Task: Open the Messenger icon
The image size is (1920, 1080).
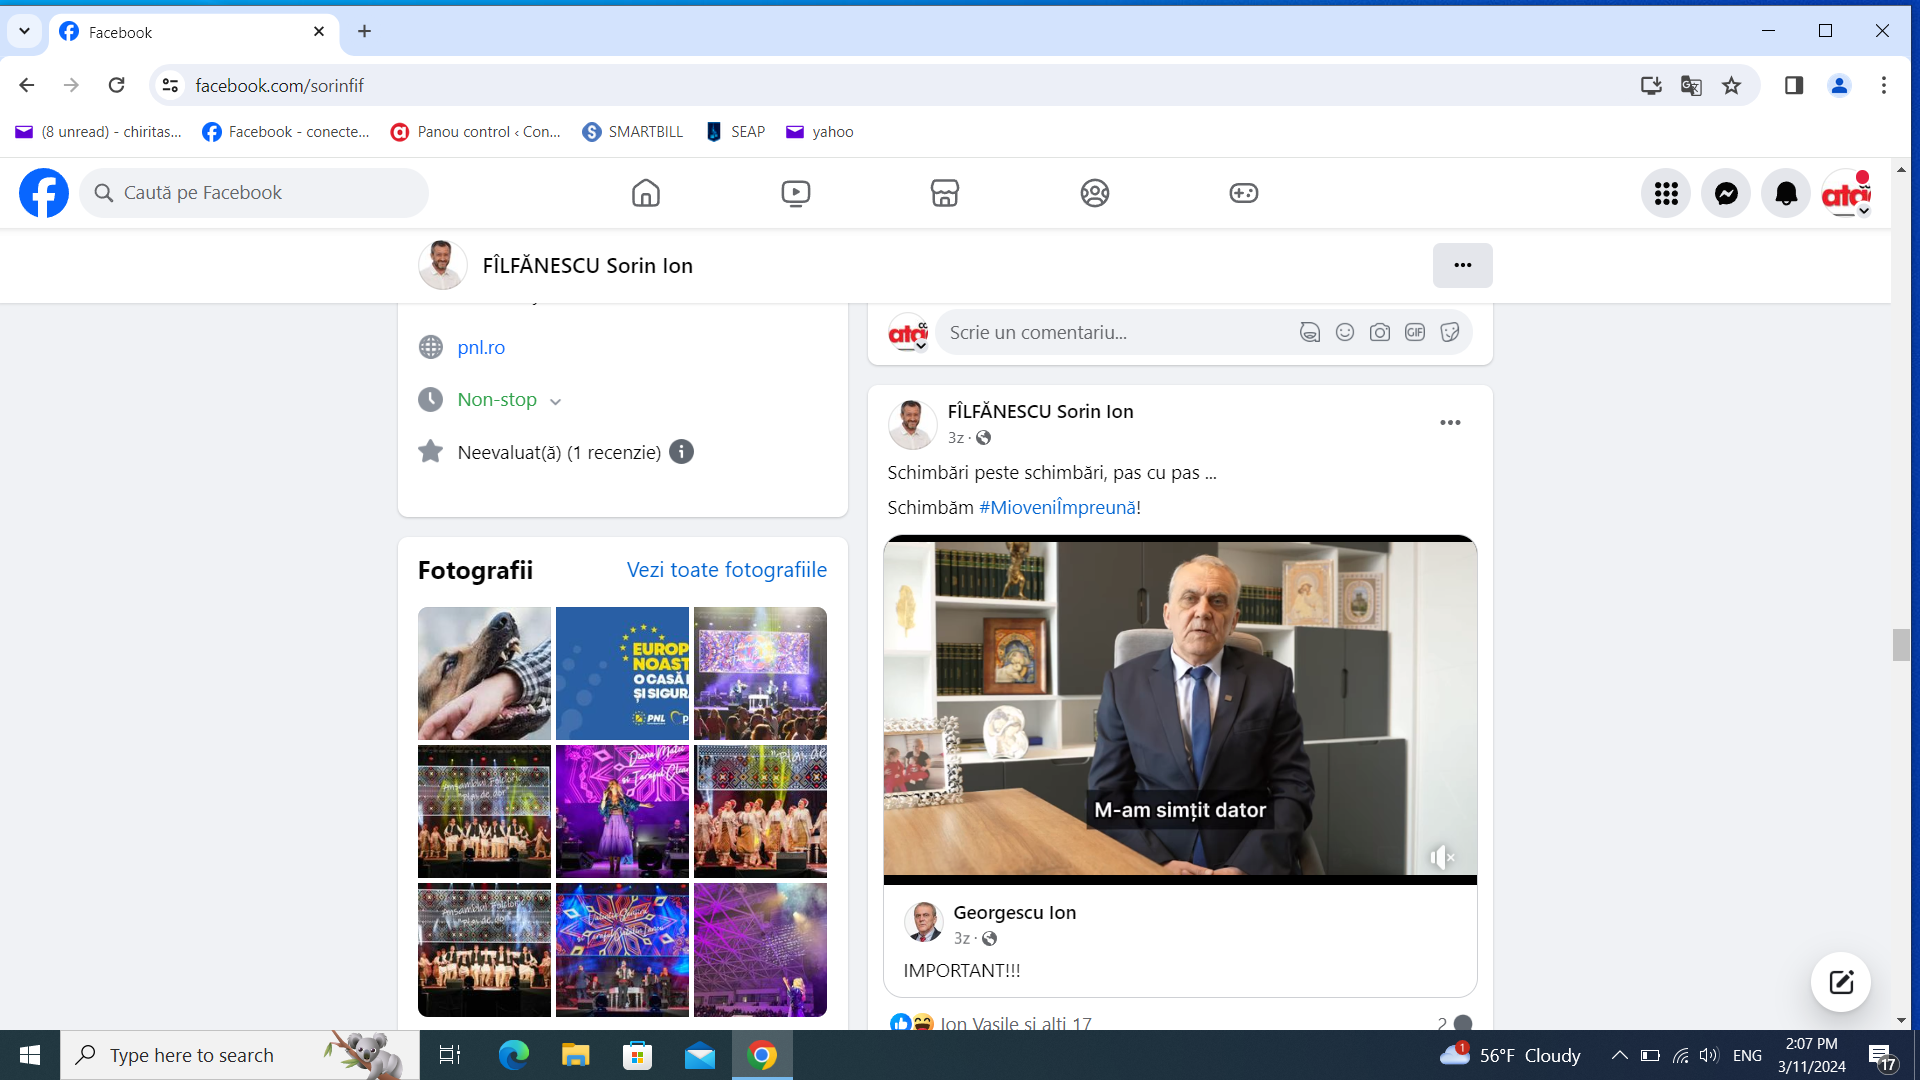Action: (x=1726, y=194)
